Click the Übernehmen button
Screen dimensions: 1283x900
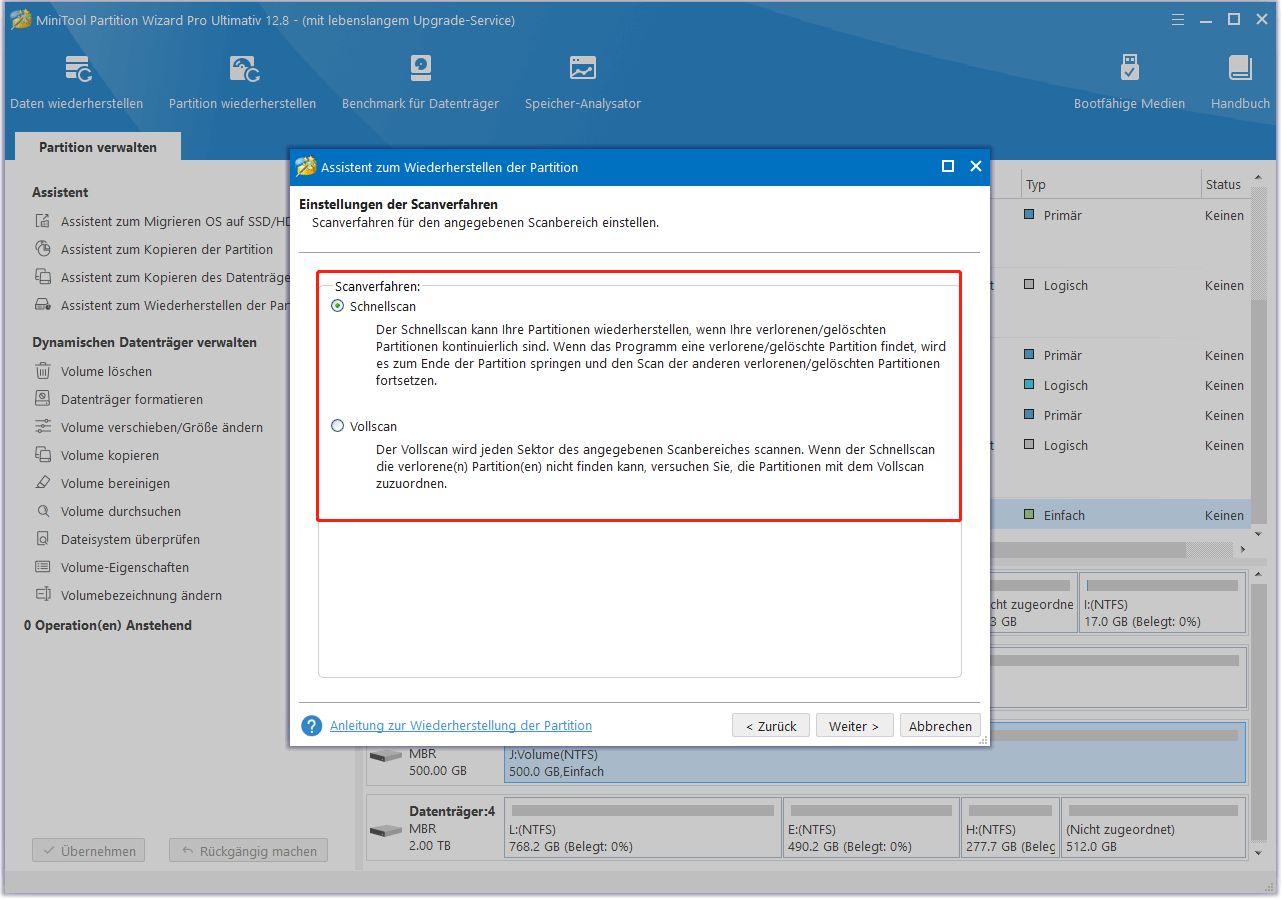tap(89, 851)
